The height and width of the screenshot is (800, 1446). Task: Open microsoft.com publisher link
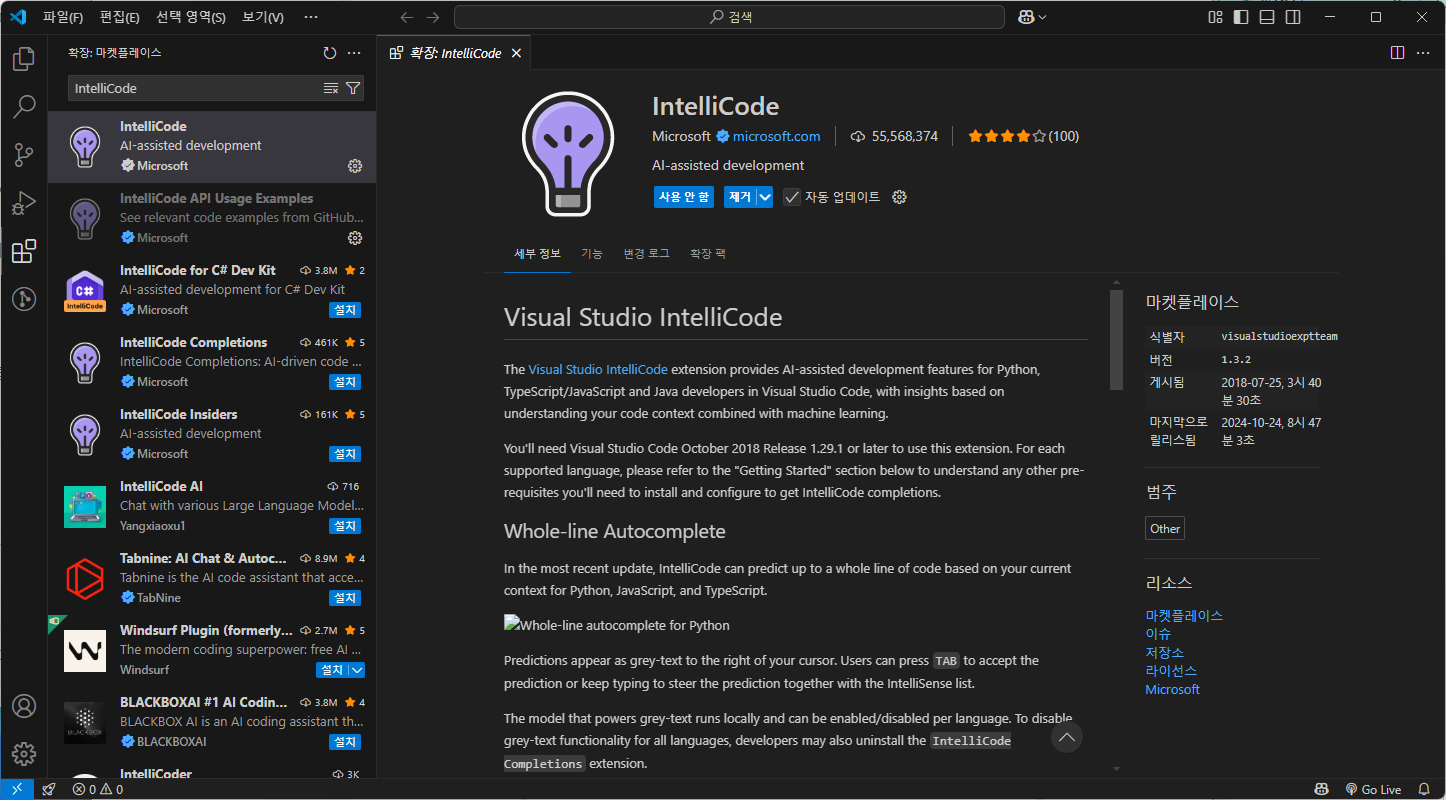tap(776, 136)
